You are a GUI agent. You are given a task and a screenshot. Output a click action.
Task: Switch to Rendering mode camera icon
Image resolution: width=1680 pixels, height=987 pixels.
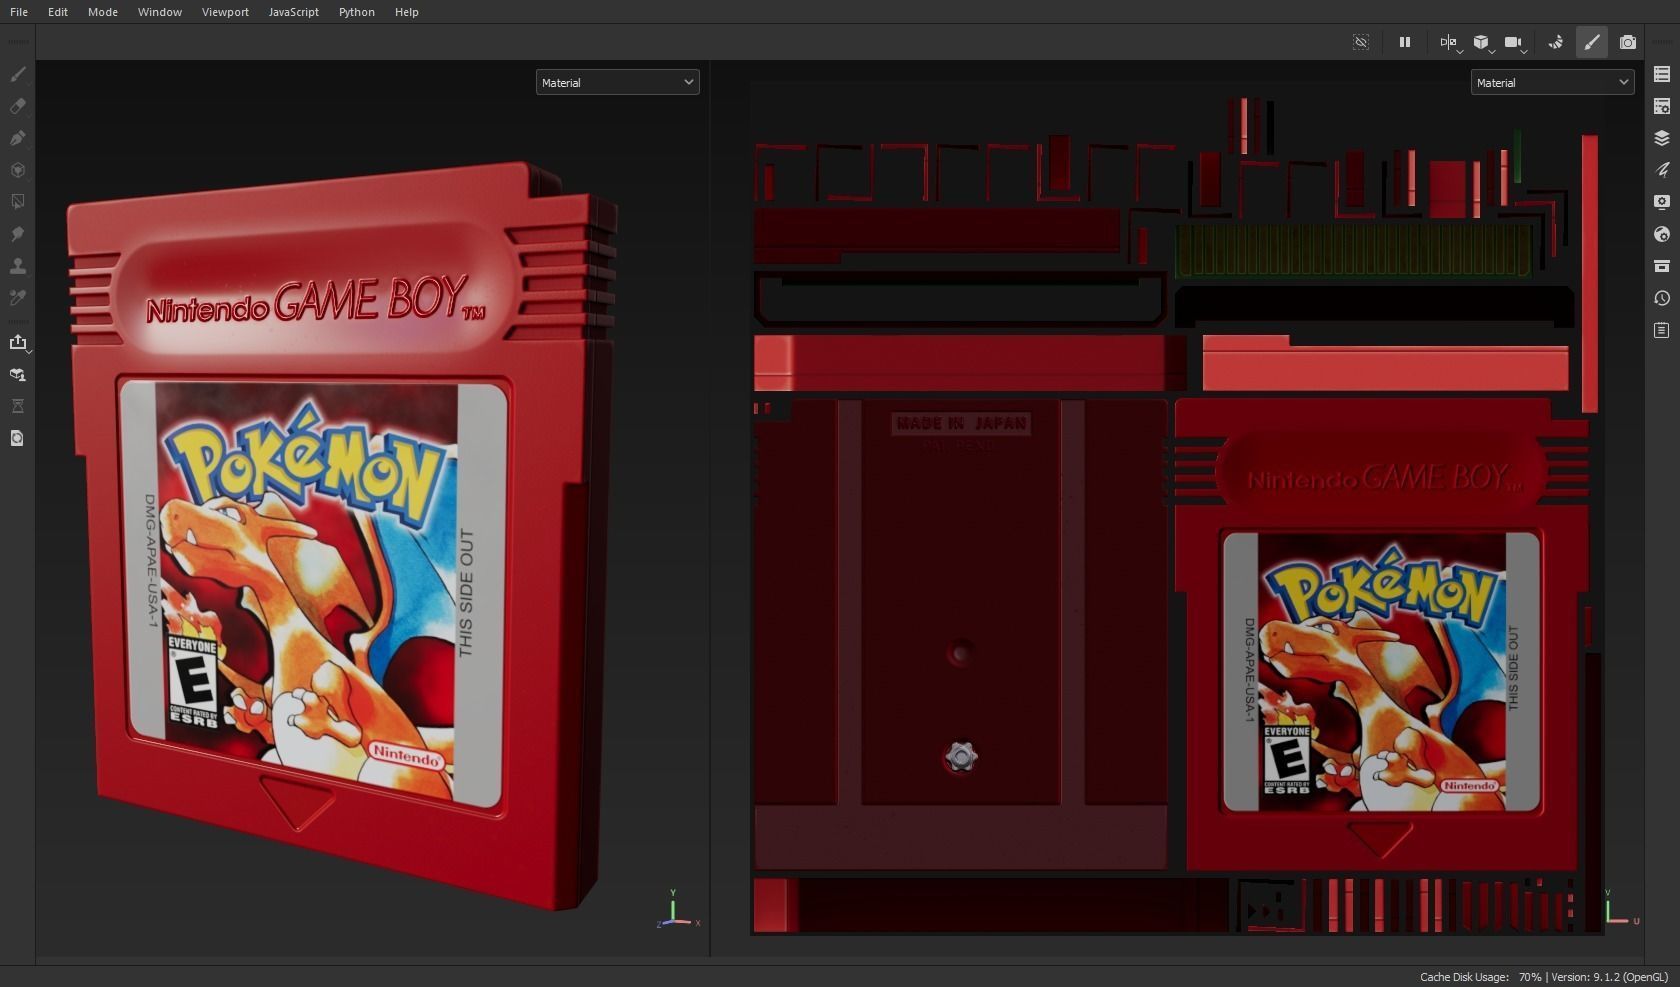(x=1628, y=42)
